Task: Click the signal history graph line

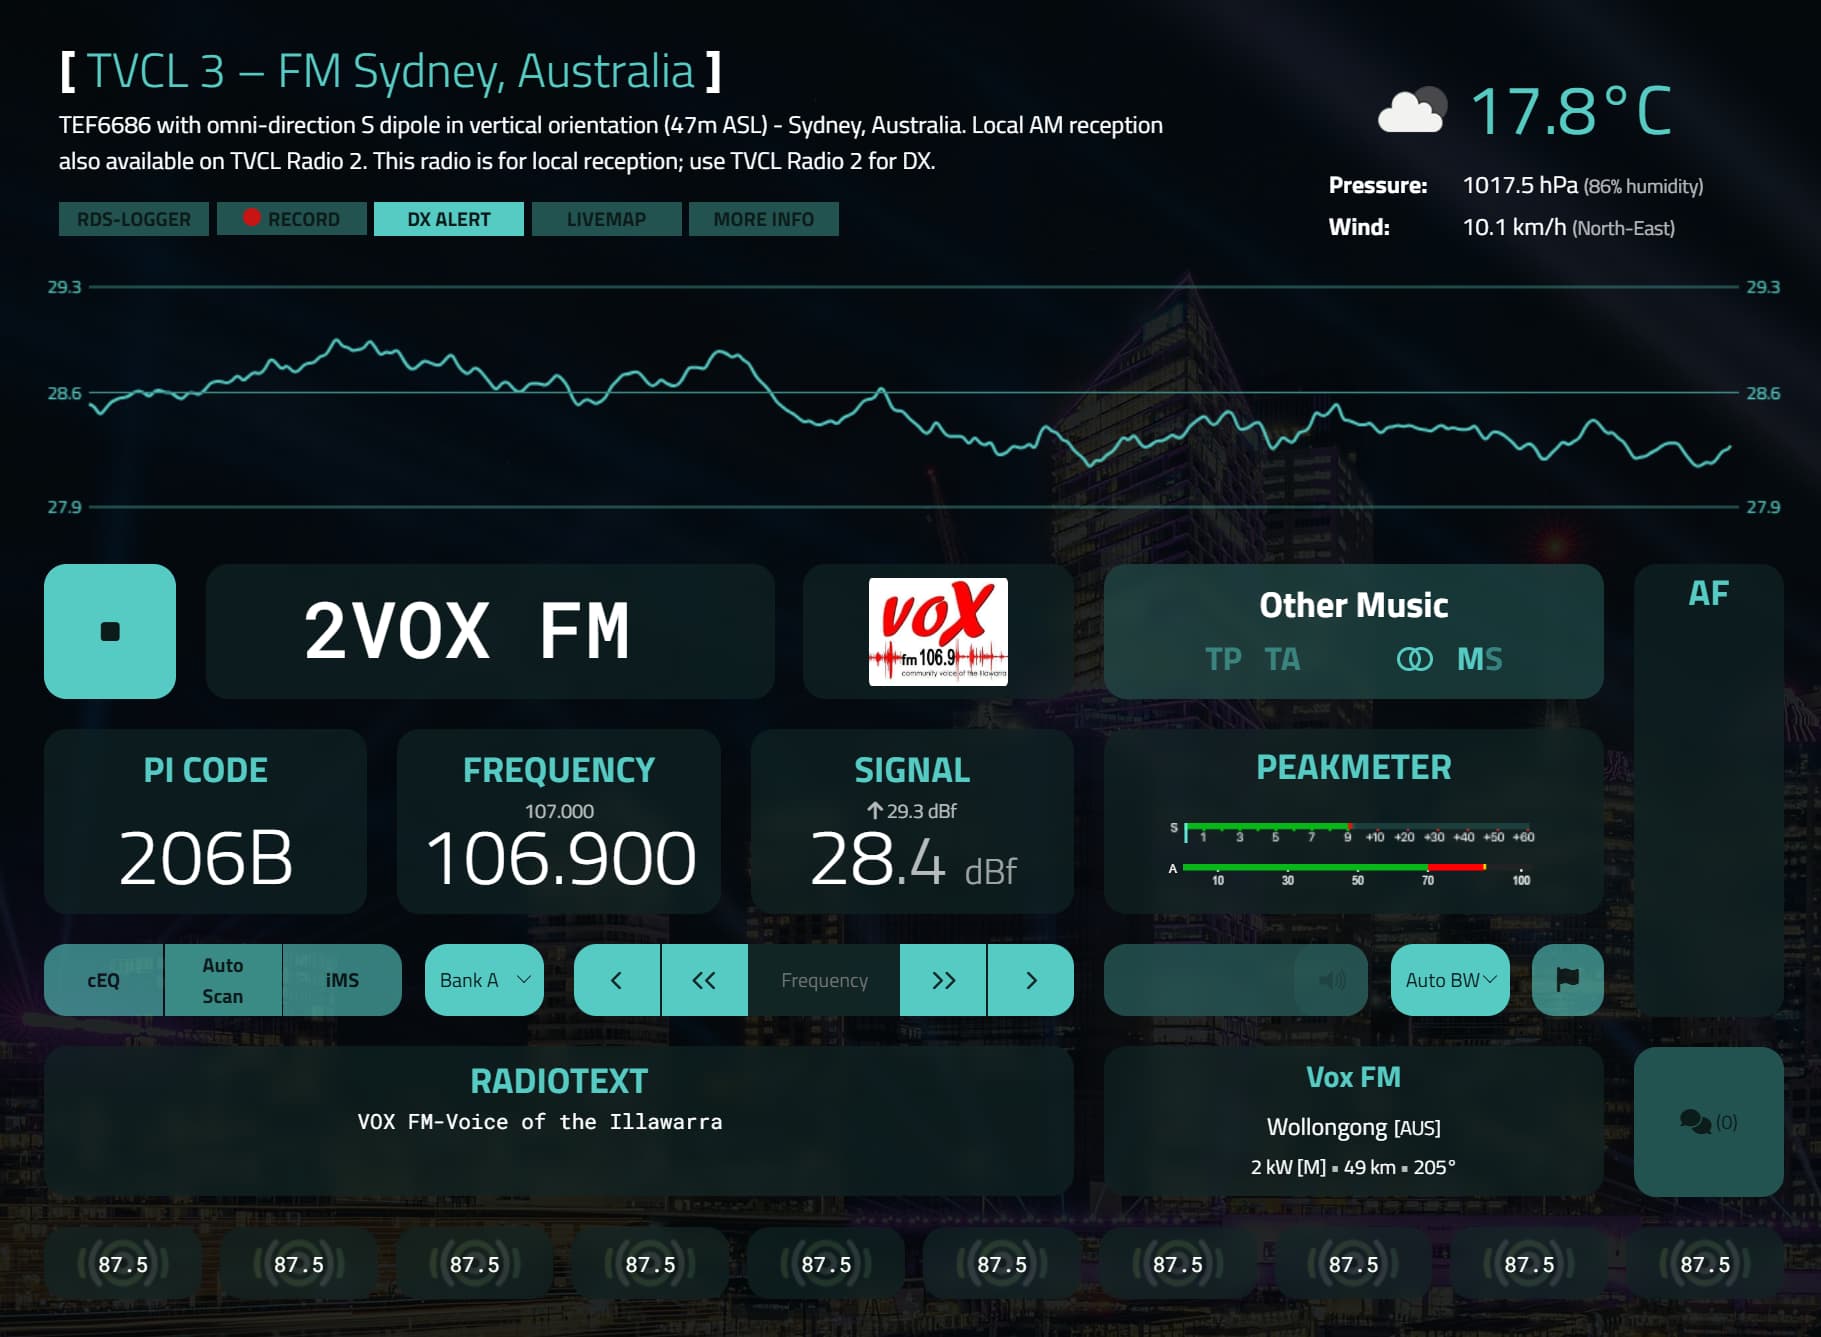Action: pos(910,405)
